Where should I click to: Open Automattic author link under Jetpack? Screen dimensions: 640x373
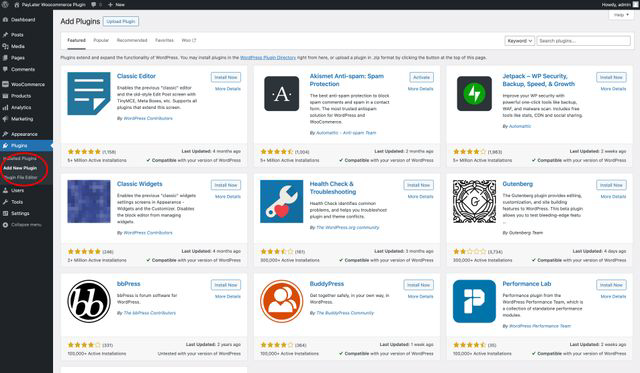(520, 126)
